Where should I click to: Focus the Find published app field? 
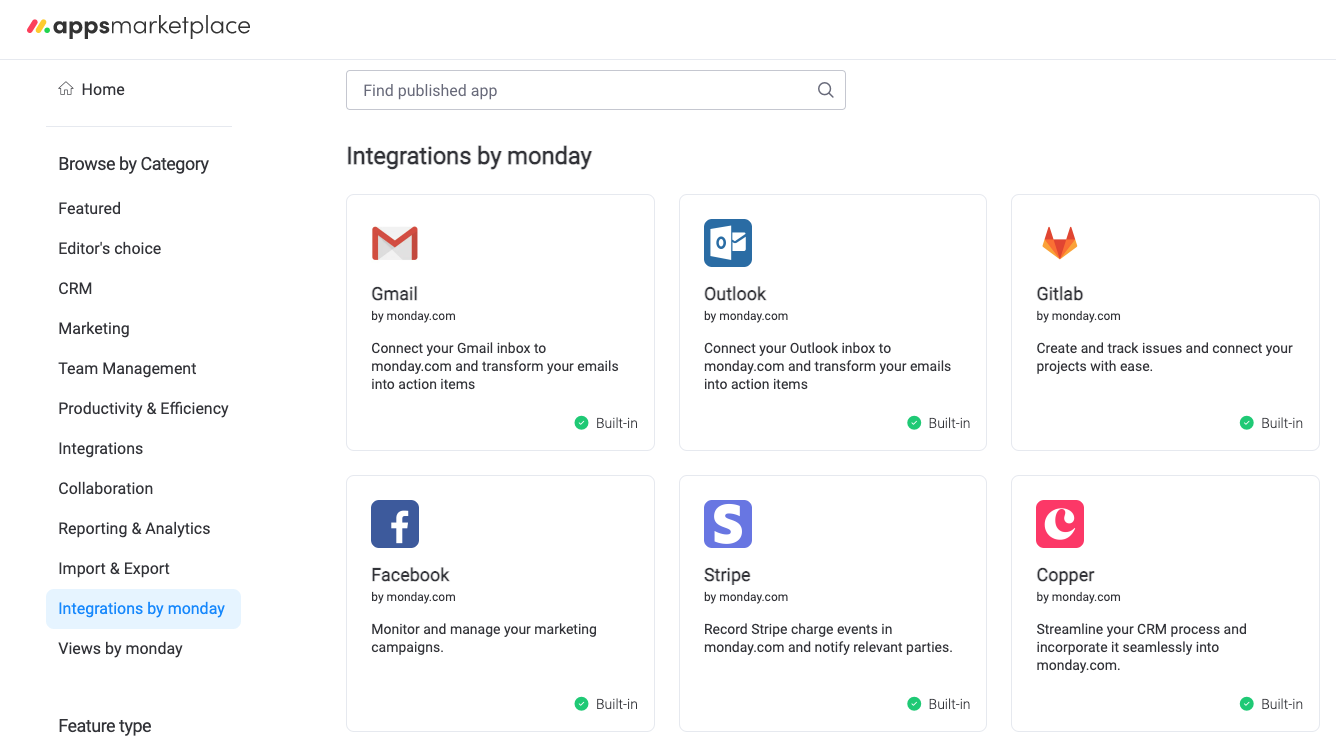(596, 90)
